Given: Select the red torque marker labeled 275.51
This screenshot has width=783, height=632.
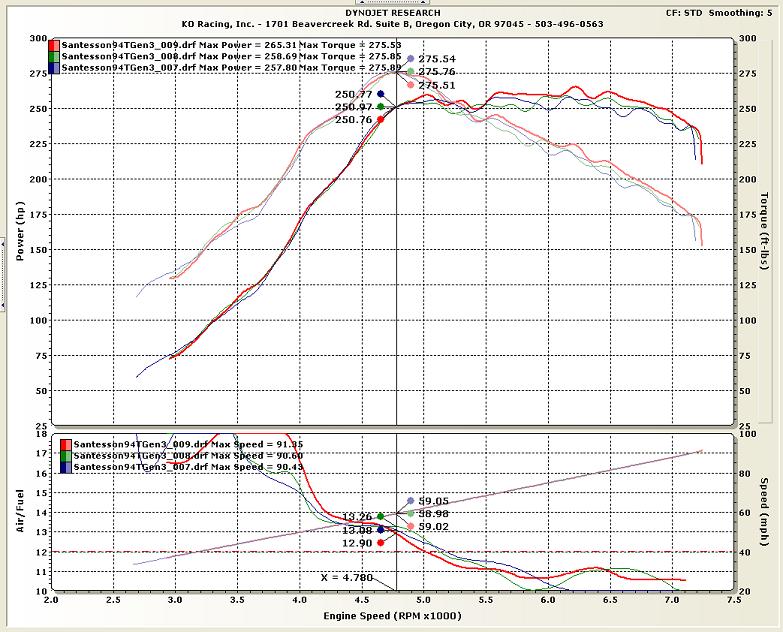Looking at the screenshot, I should tap(410, 85).
